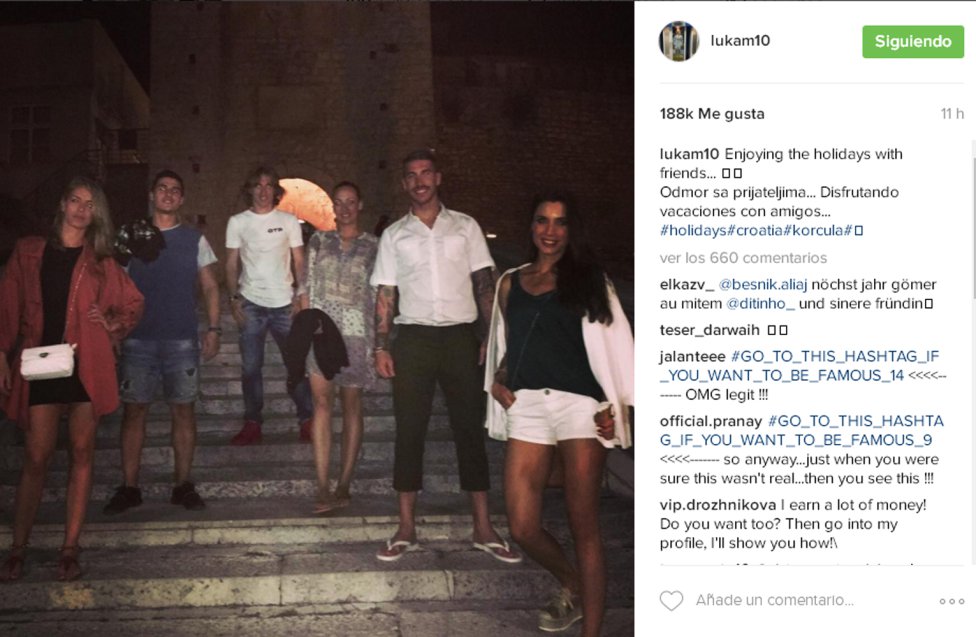This screenshot has height=637, width=976.
Task: Open vip.drozhnikova commenter profile
Action: (x=718, y=504)
